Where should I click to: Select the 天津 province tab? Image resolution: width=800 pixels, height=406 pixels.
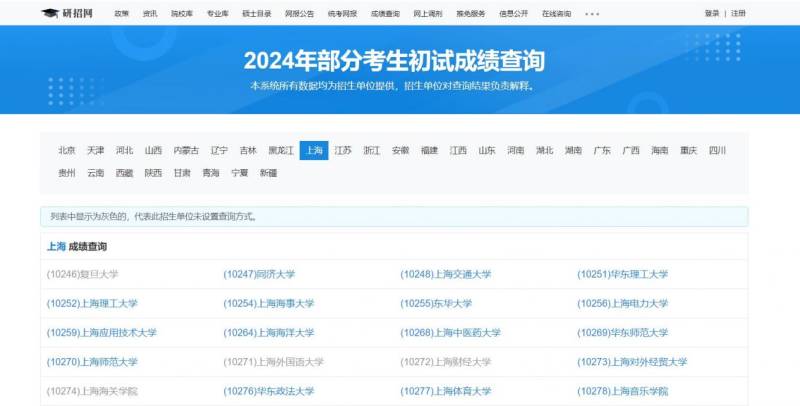[95, 150]
